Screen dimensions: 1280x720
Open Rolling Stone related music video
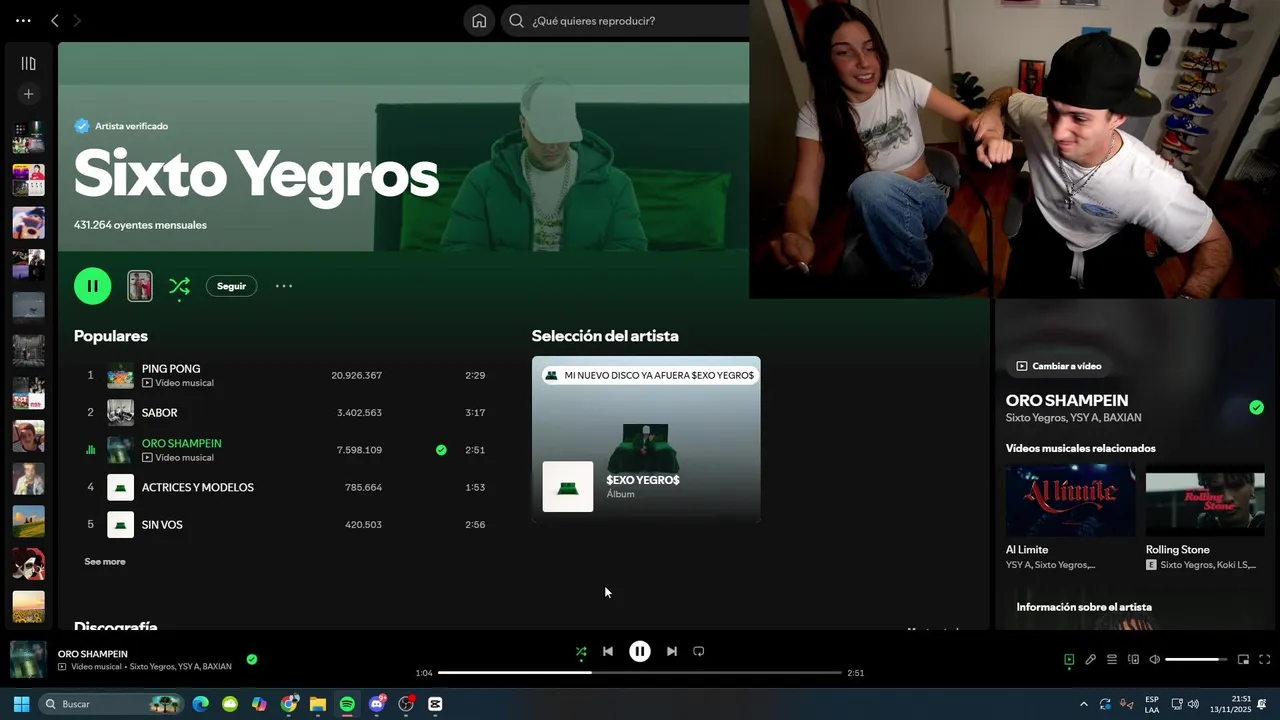coord(1205,518)
